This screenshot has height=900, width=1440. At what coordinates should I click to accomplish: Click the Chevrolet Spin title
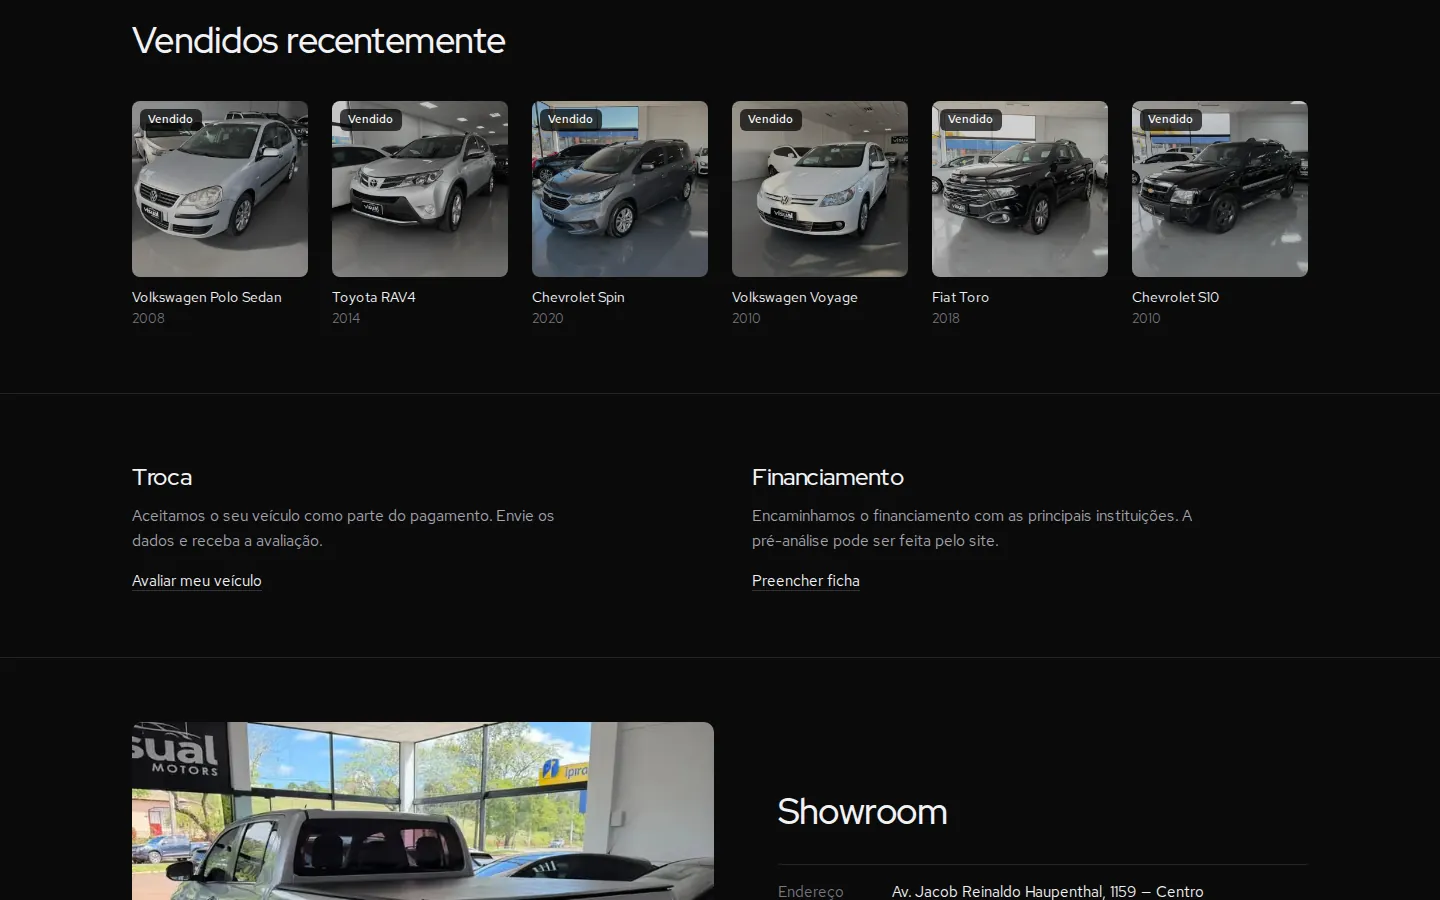tap(578, 297)
